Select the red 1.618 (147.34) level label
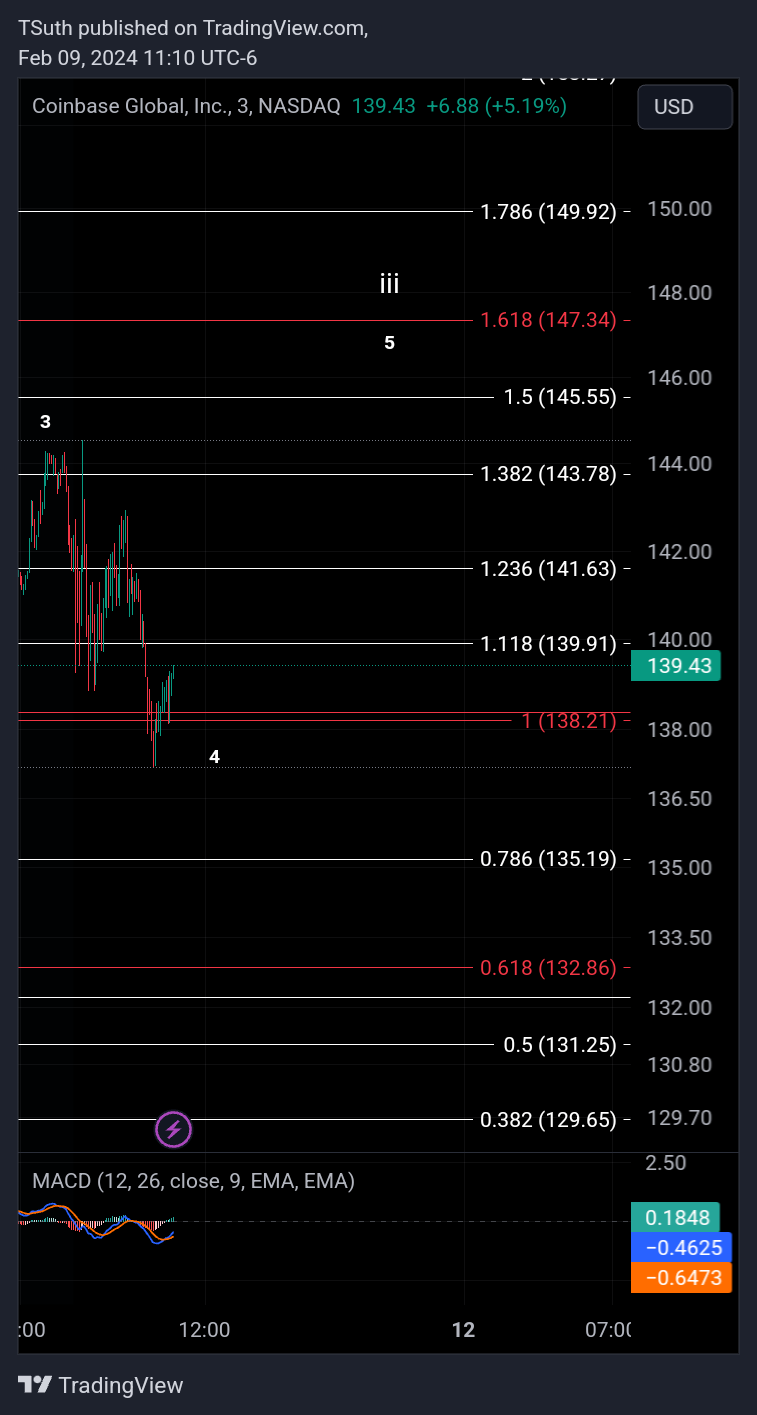The height and width of the screenshot is (1415, 757). pos(548,320)
